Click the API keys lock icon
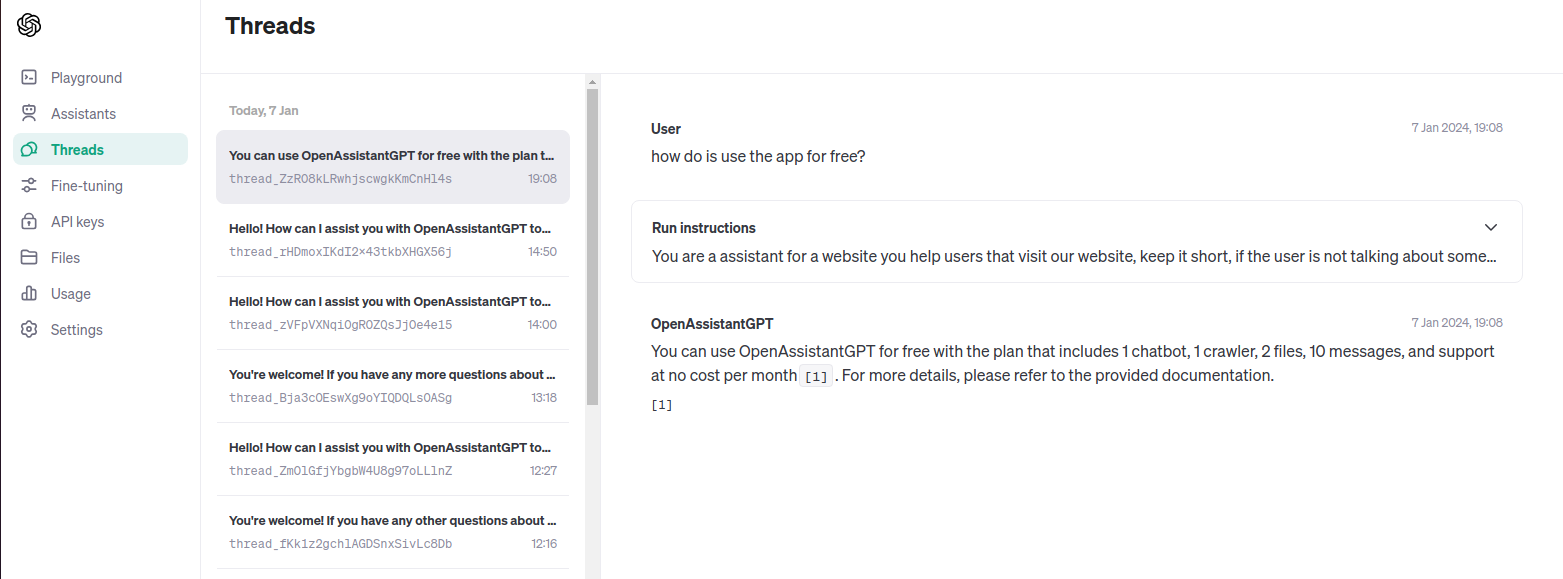Screen dimensions: 1563x579 coord(30,222)
